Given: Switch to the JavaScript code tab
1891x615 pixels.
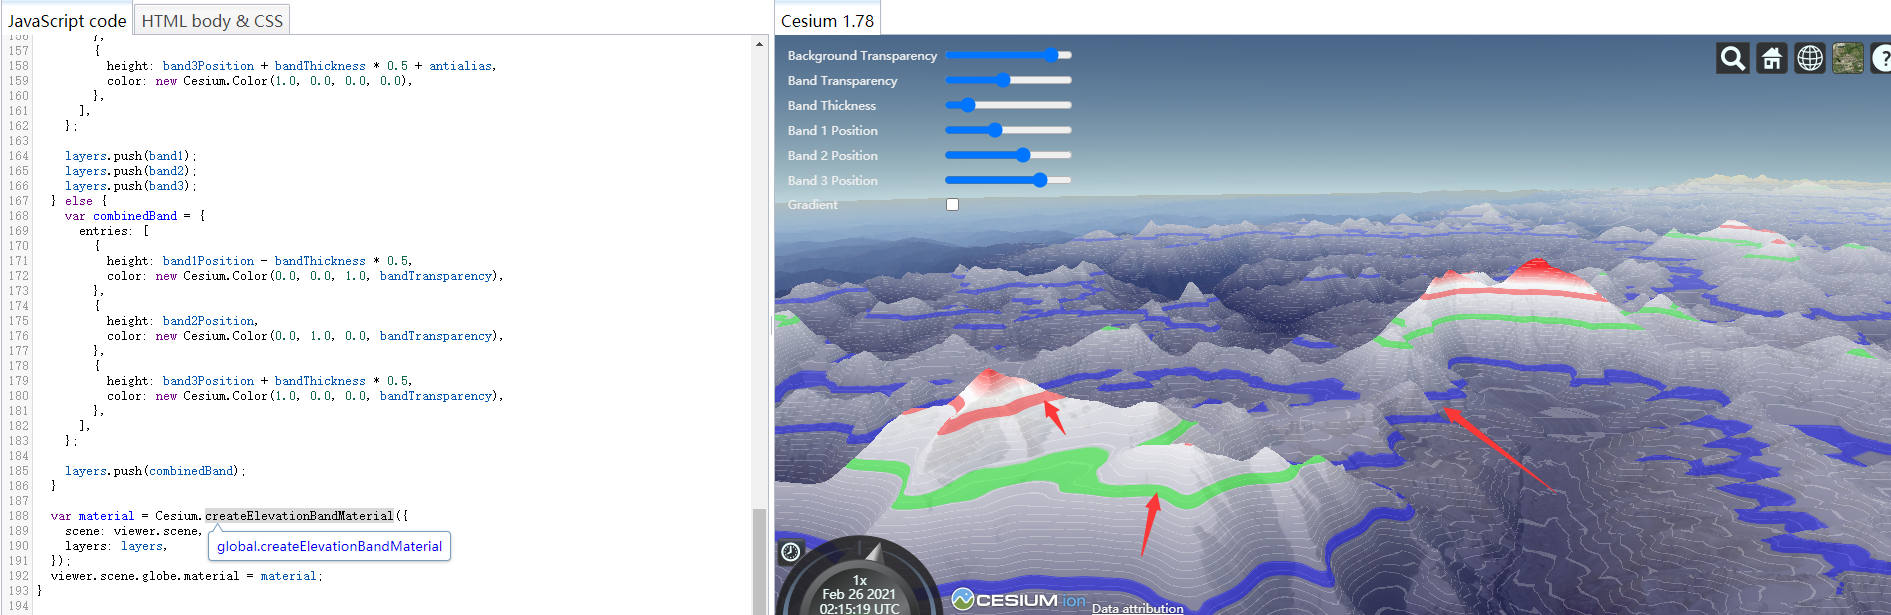Looking at the screenshot, I should (x=67, y=20).
